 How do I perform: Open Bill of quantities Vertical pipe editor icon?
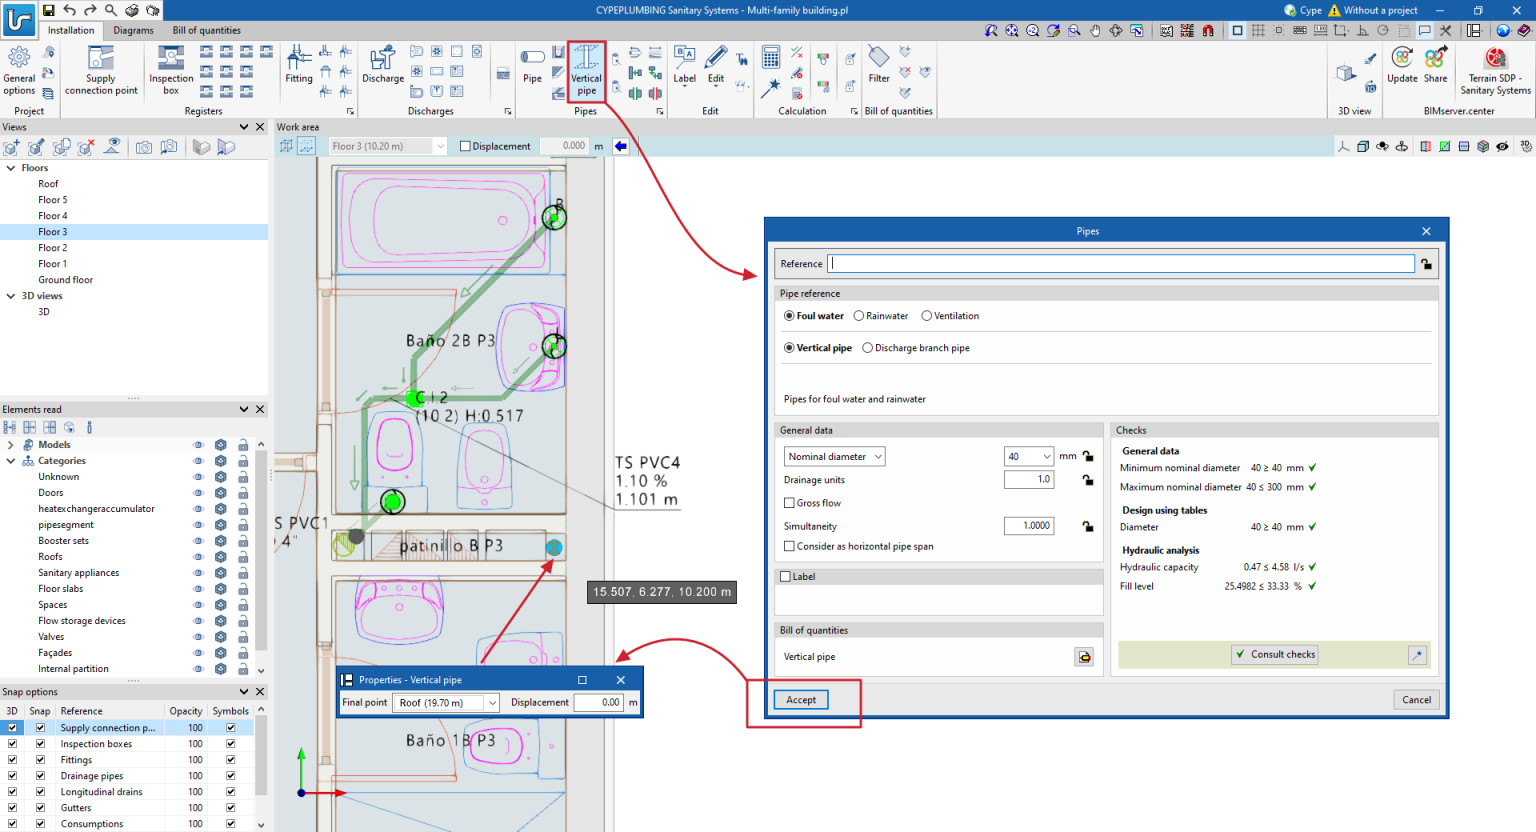click(1084, 657)
